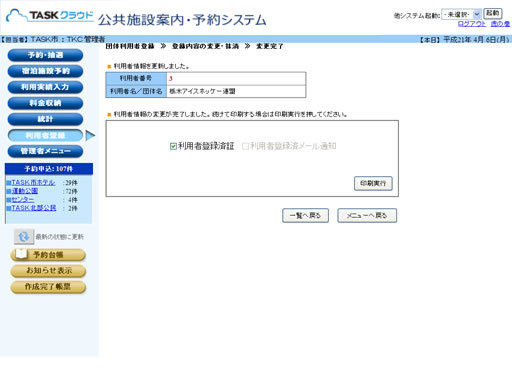This screenshot has height=384, width=512.
Task: Click the 団体利用者登録 breadcrumb text
Action: tap(130, 46)
